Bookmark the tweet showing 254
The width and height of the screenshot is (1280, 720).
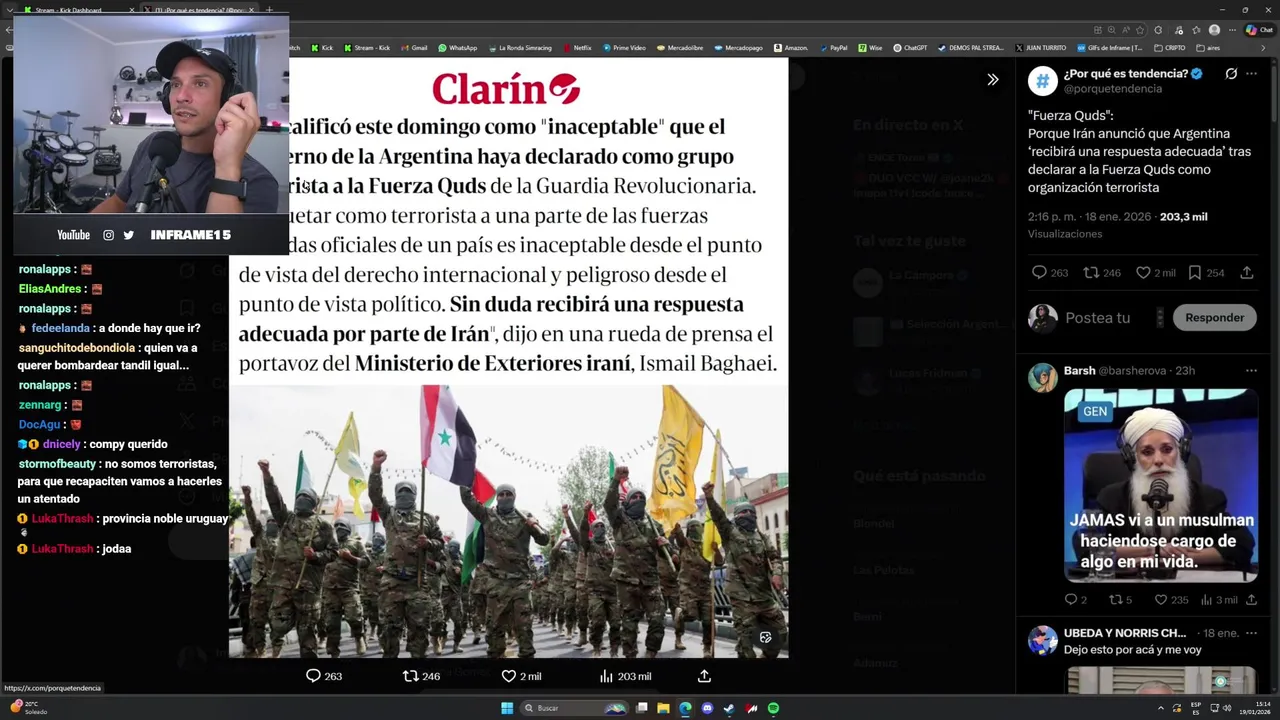(1194, 273)
